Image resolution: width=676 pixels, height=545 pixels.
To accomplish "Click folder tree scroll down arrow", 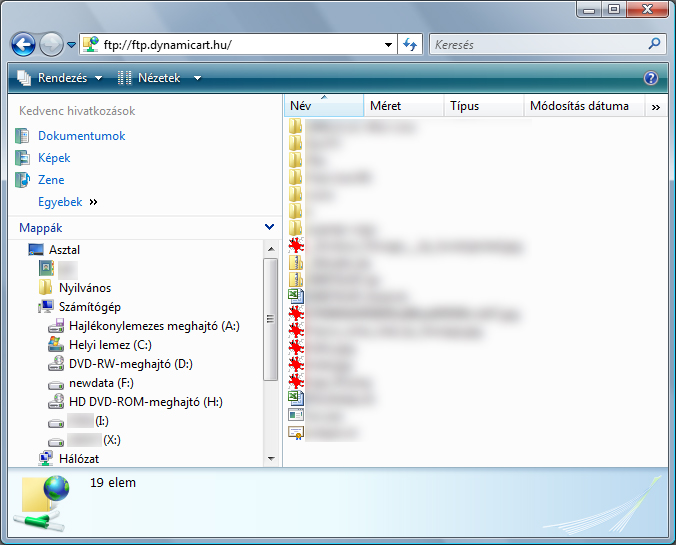I will click(271, 458).
